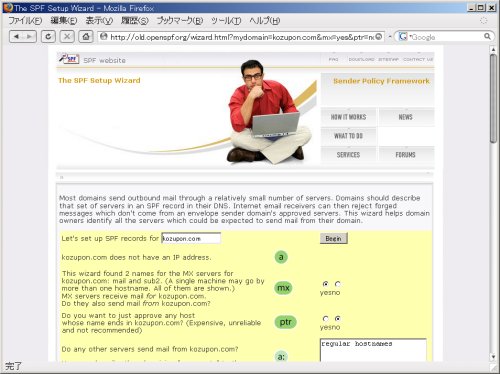Reload the page with refresh icon

(48, 37)
